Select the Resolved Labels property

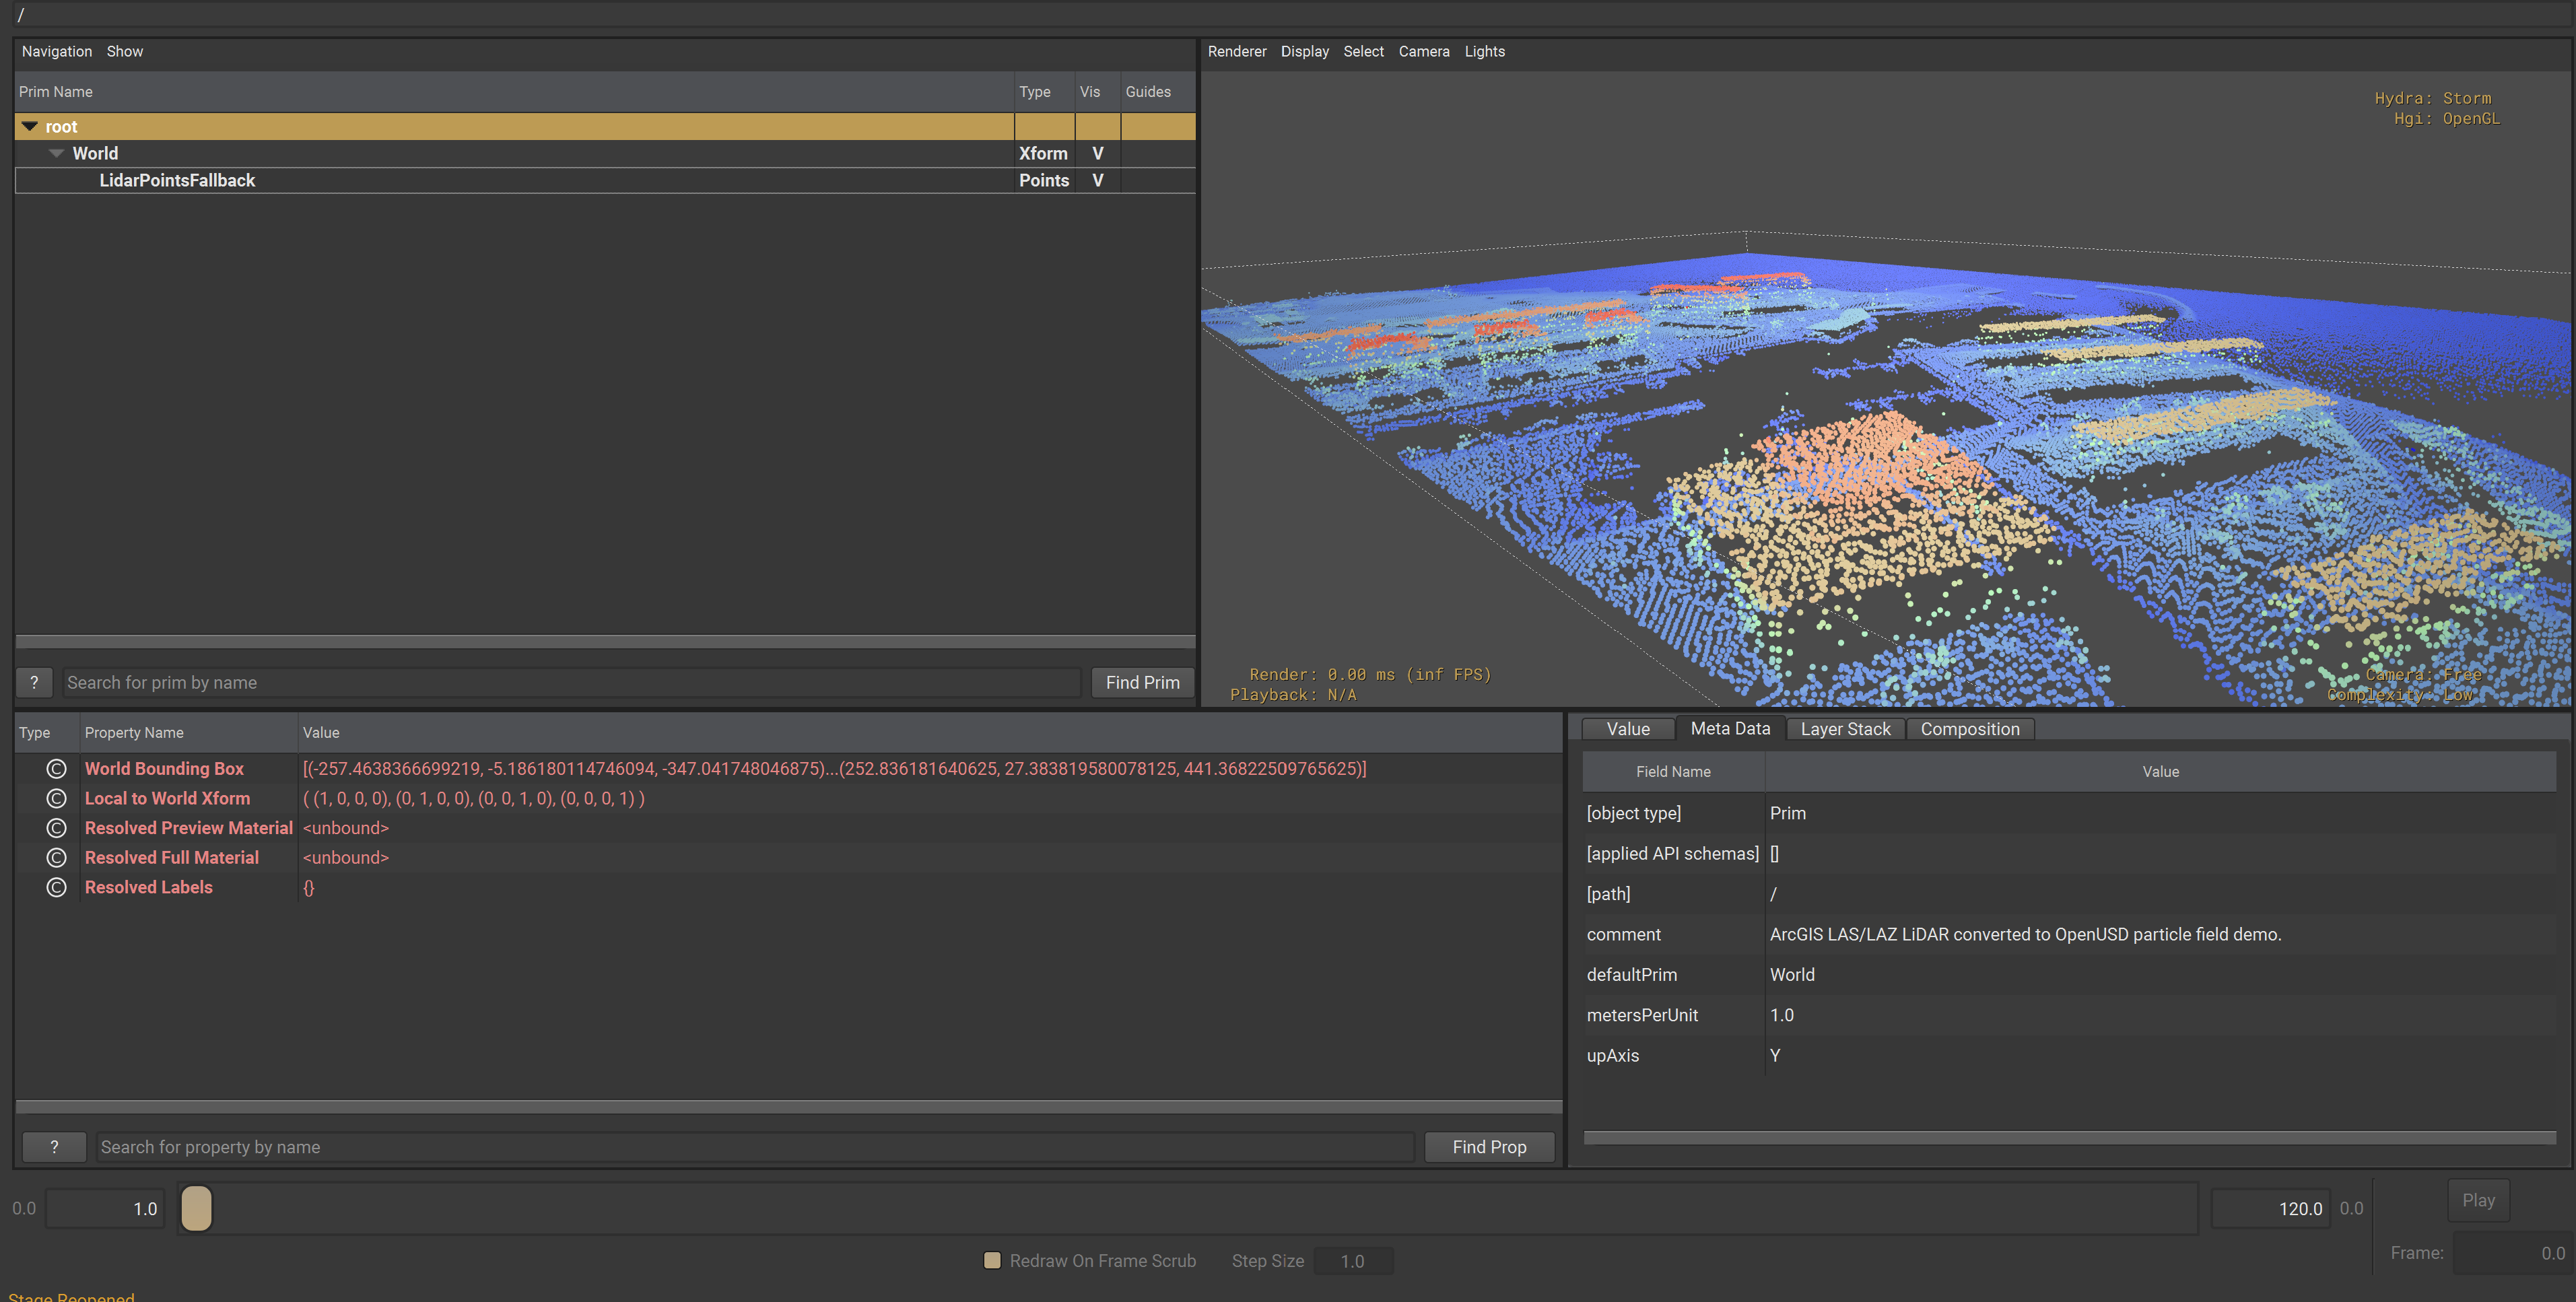point(148,887)
